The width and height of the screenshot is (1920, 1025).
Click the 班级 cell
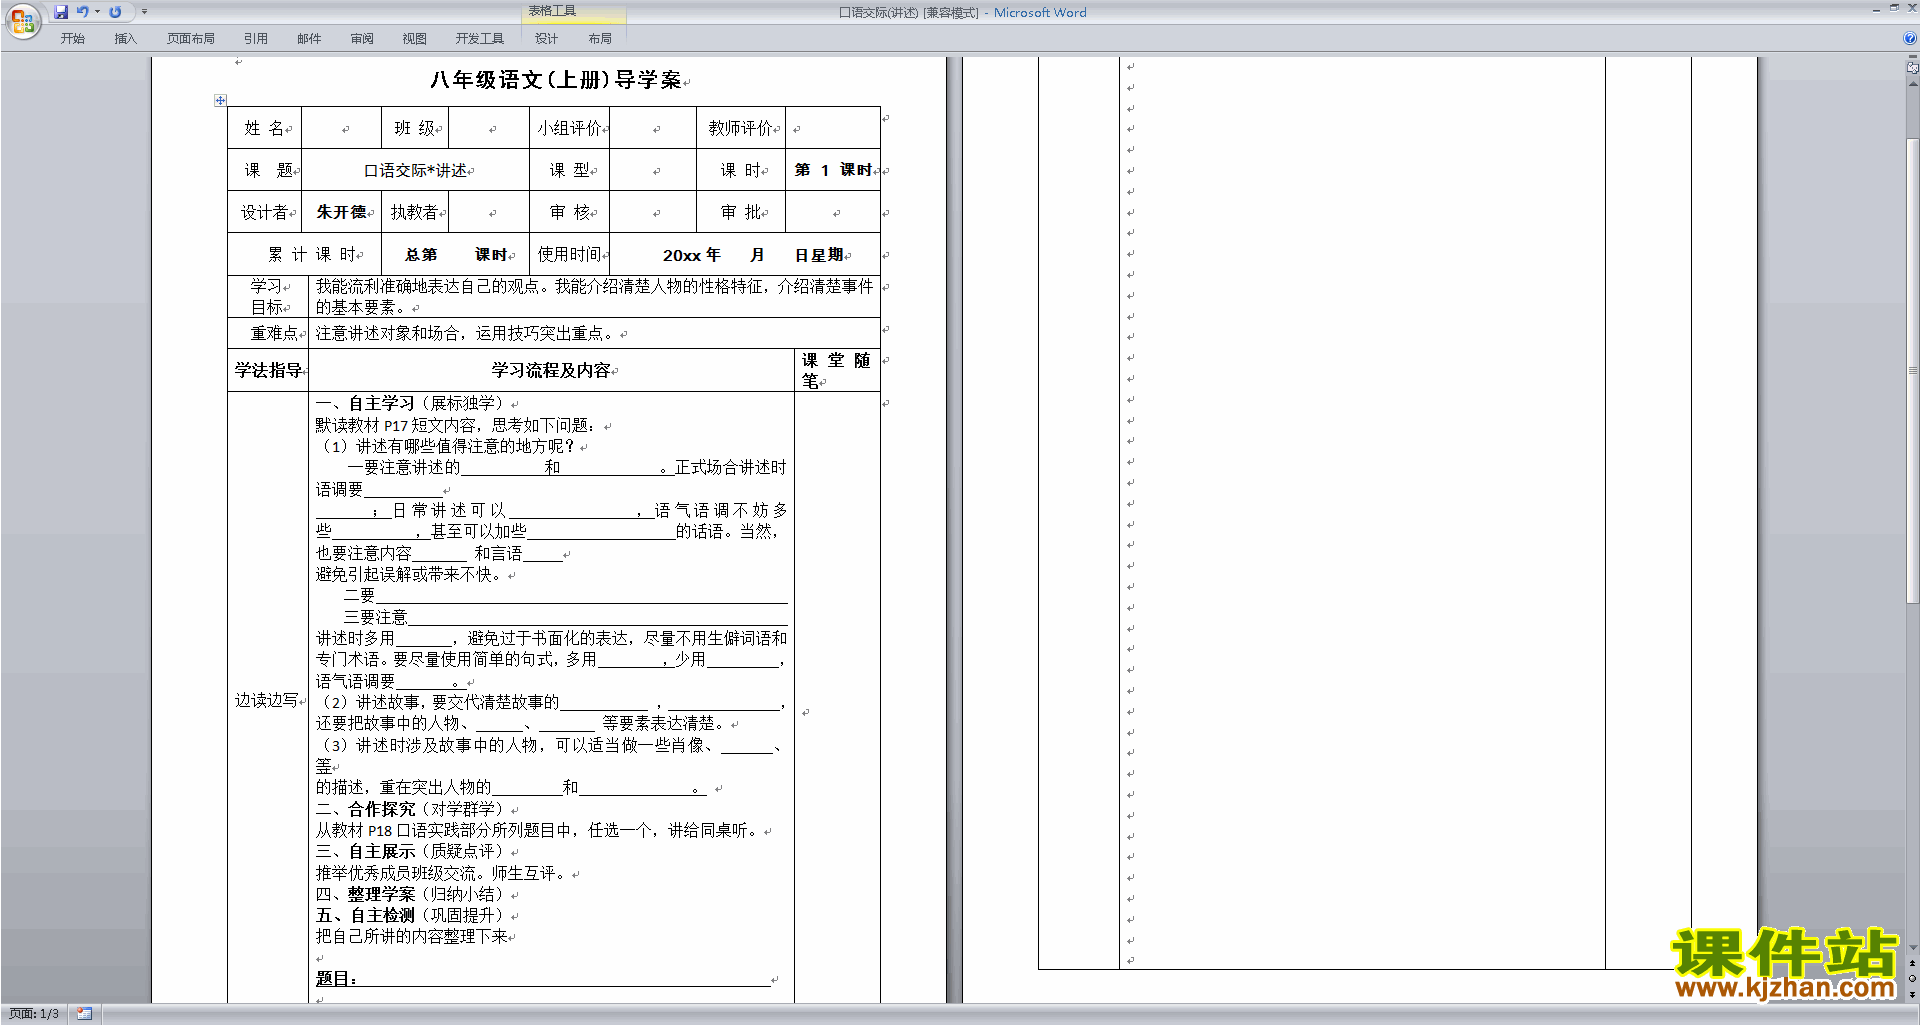tap(415, 128)
